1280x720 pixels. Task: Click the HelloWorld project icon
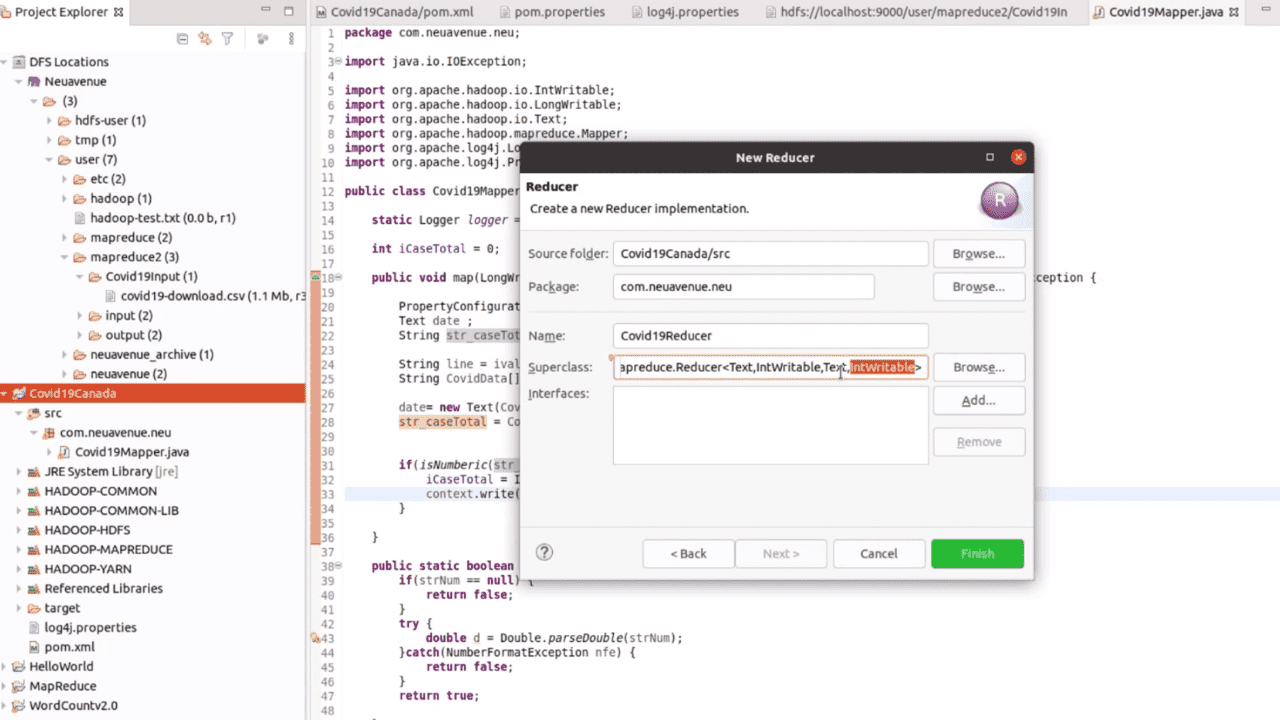pos(19,667)
